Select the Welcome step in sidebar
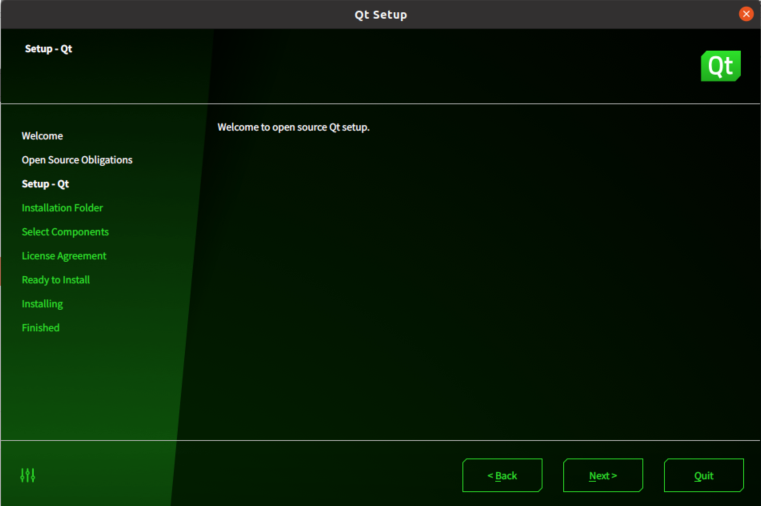Viewport: 761px width, 506px height. tap(42, 136)
